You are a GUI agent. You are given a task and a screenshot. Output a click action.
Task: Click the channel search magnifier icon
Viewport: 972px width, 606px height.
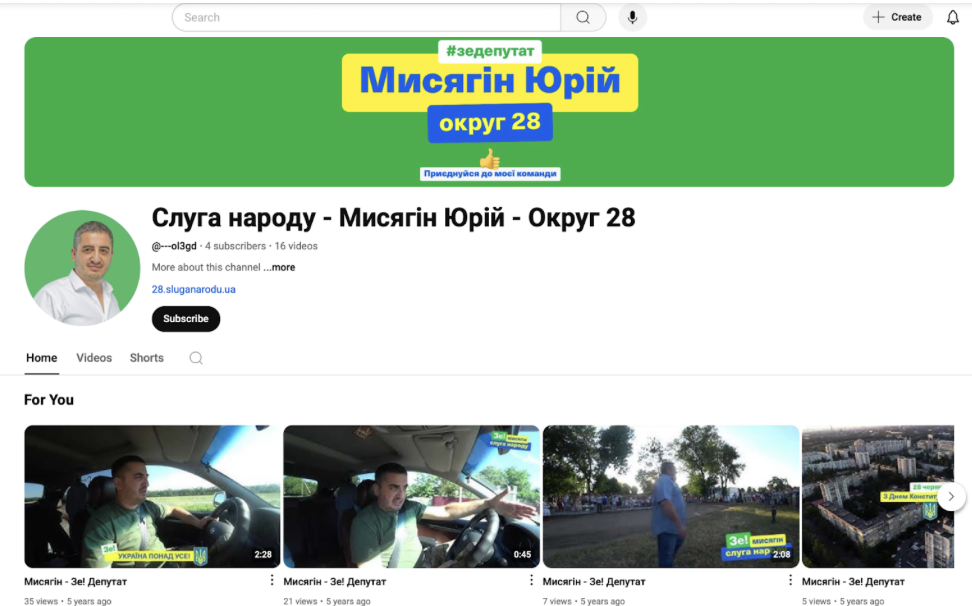click(196, 358)
